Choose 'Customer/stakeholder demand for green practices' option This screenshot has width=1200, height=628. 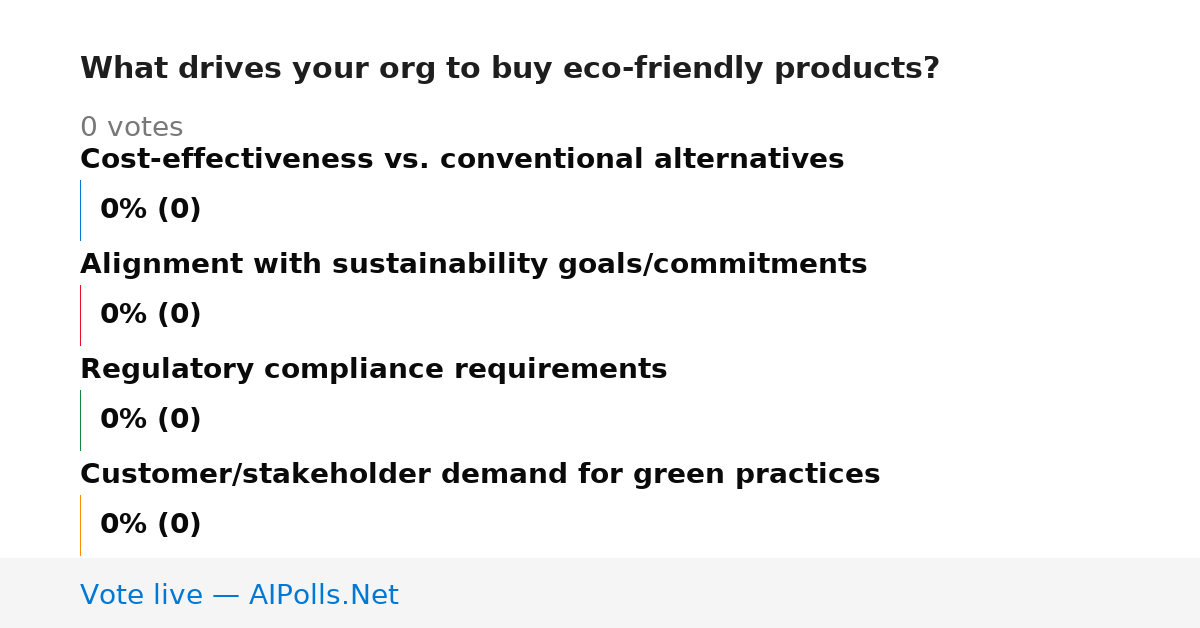(x=480, y=475)
